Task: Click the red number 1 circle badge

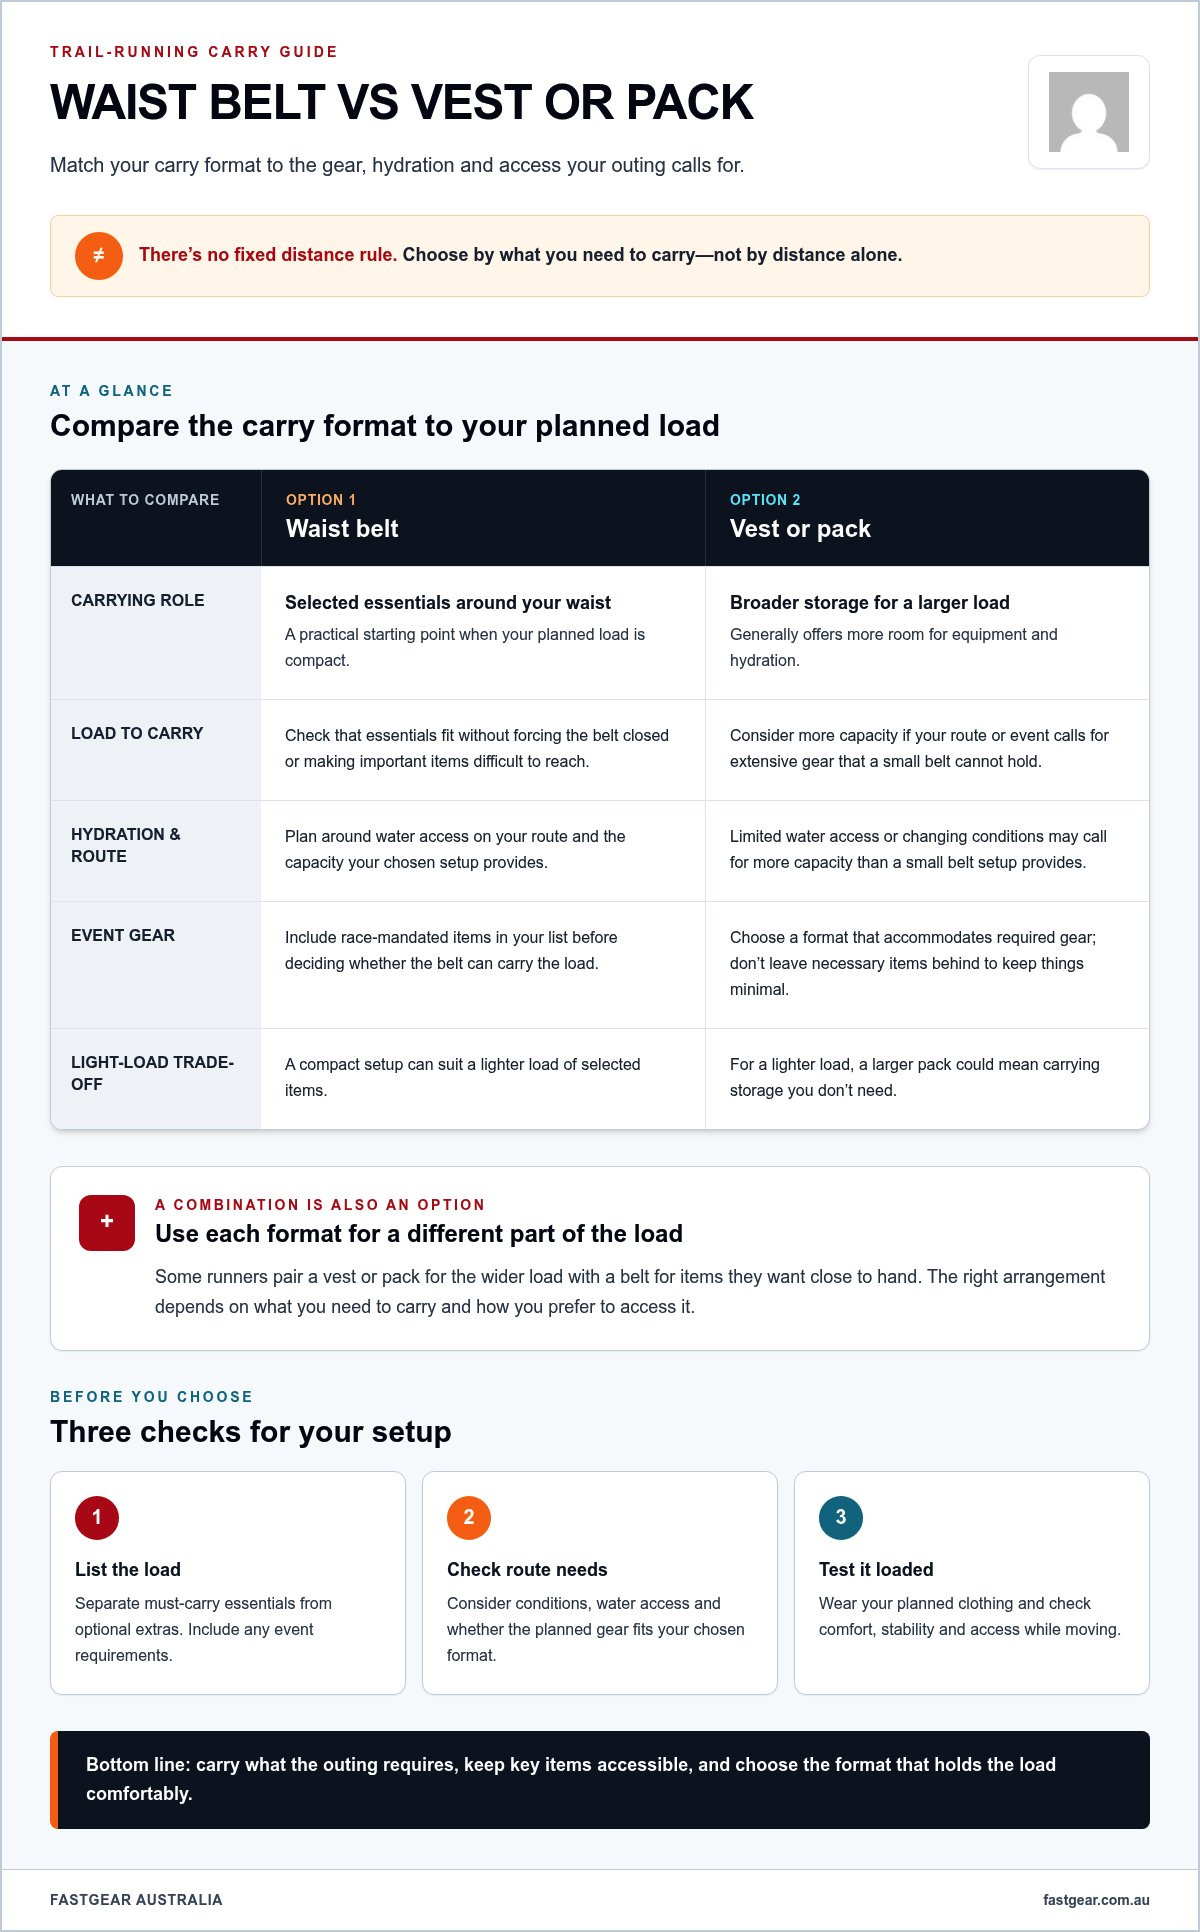Action: point(97,1517)
